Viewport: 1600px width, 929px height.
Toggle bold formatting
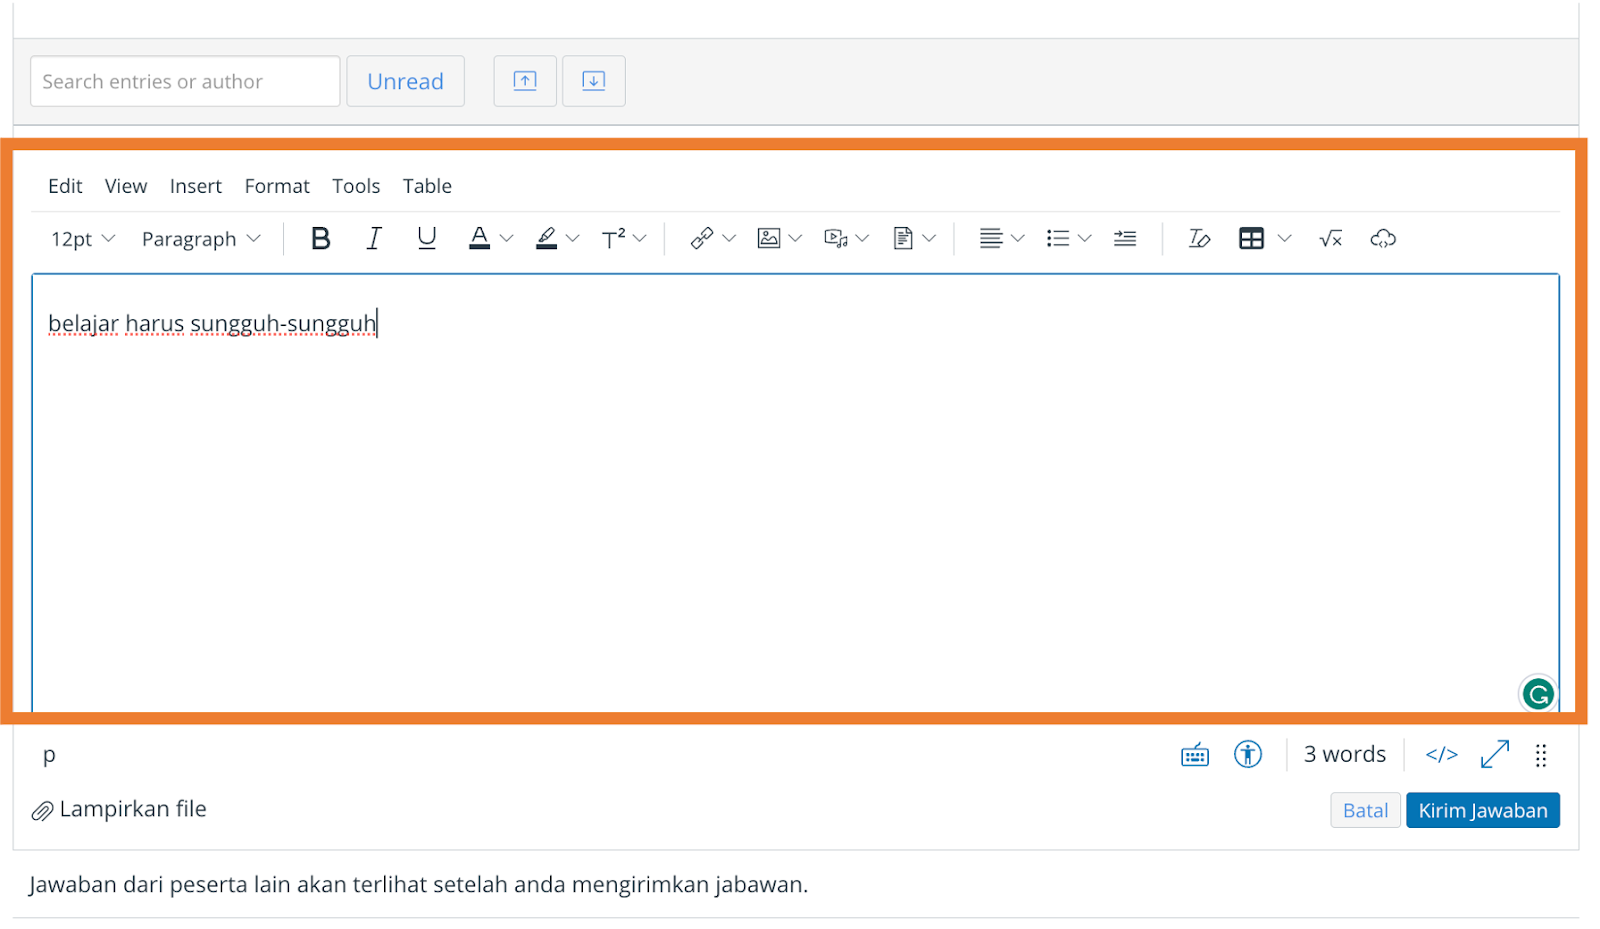point(320,238)
